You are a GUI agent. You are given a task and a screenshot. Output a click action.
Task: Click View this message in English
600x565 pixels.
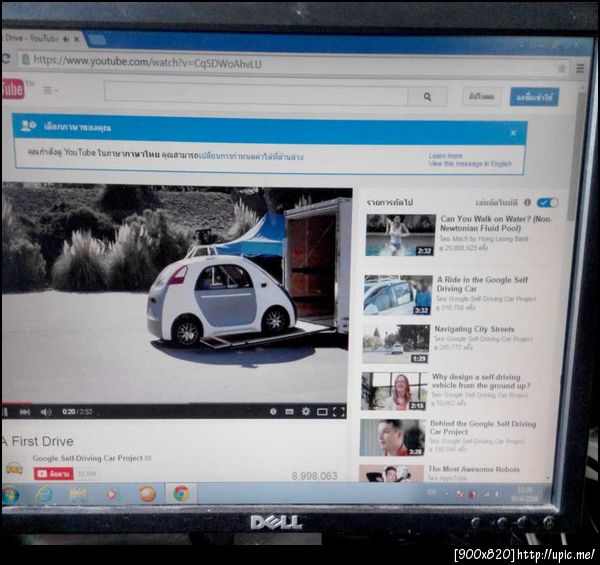point(470,164)
